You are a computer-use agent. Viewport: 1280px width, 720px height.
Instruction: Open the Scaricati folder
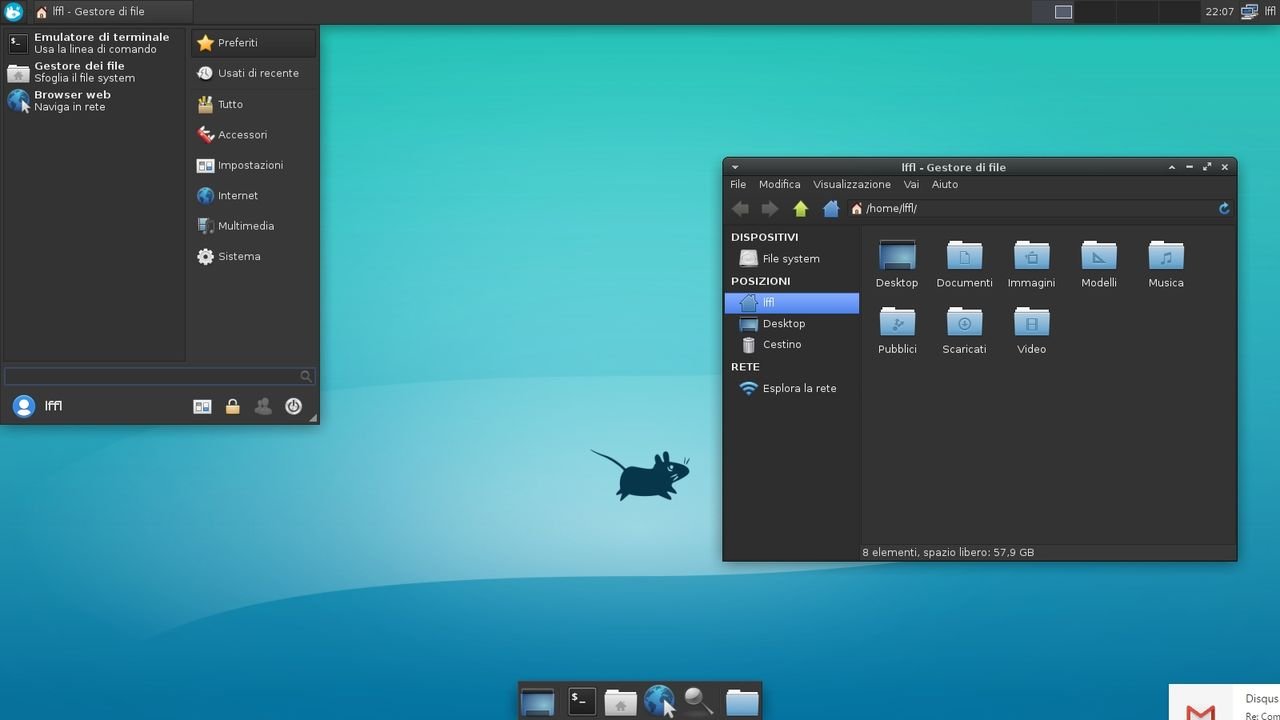pos(964,330)
